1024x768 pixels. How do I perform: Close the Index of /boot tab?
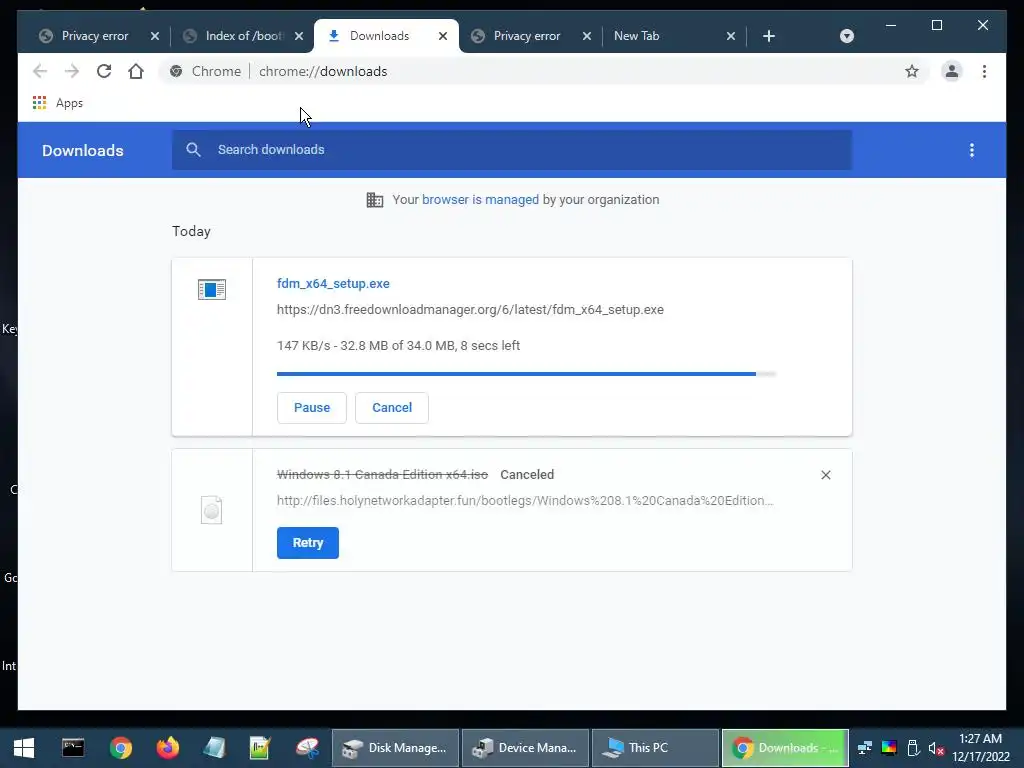tap(298, 36)
